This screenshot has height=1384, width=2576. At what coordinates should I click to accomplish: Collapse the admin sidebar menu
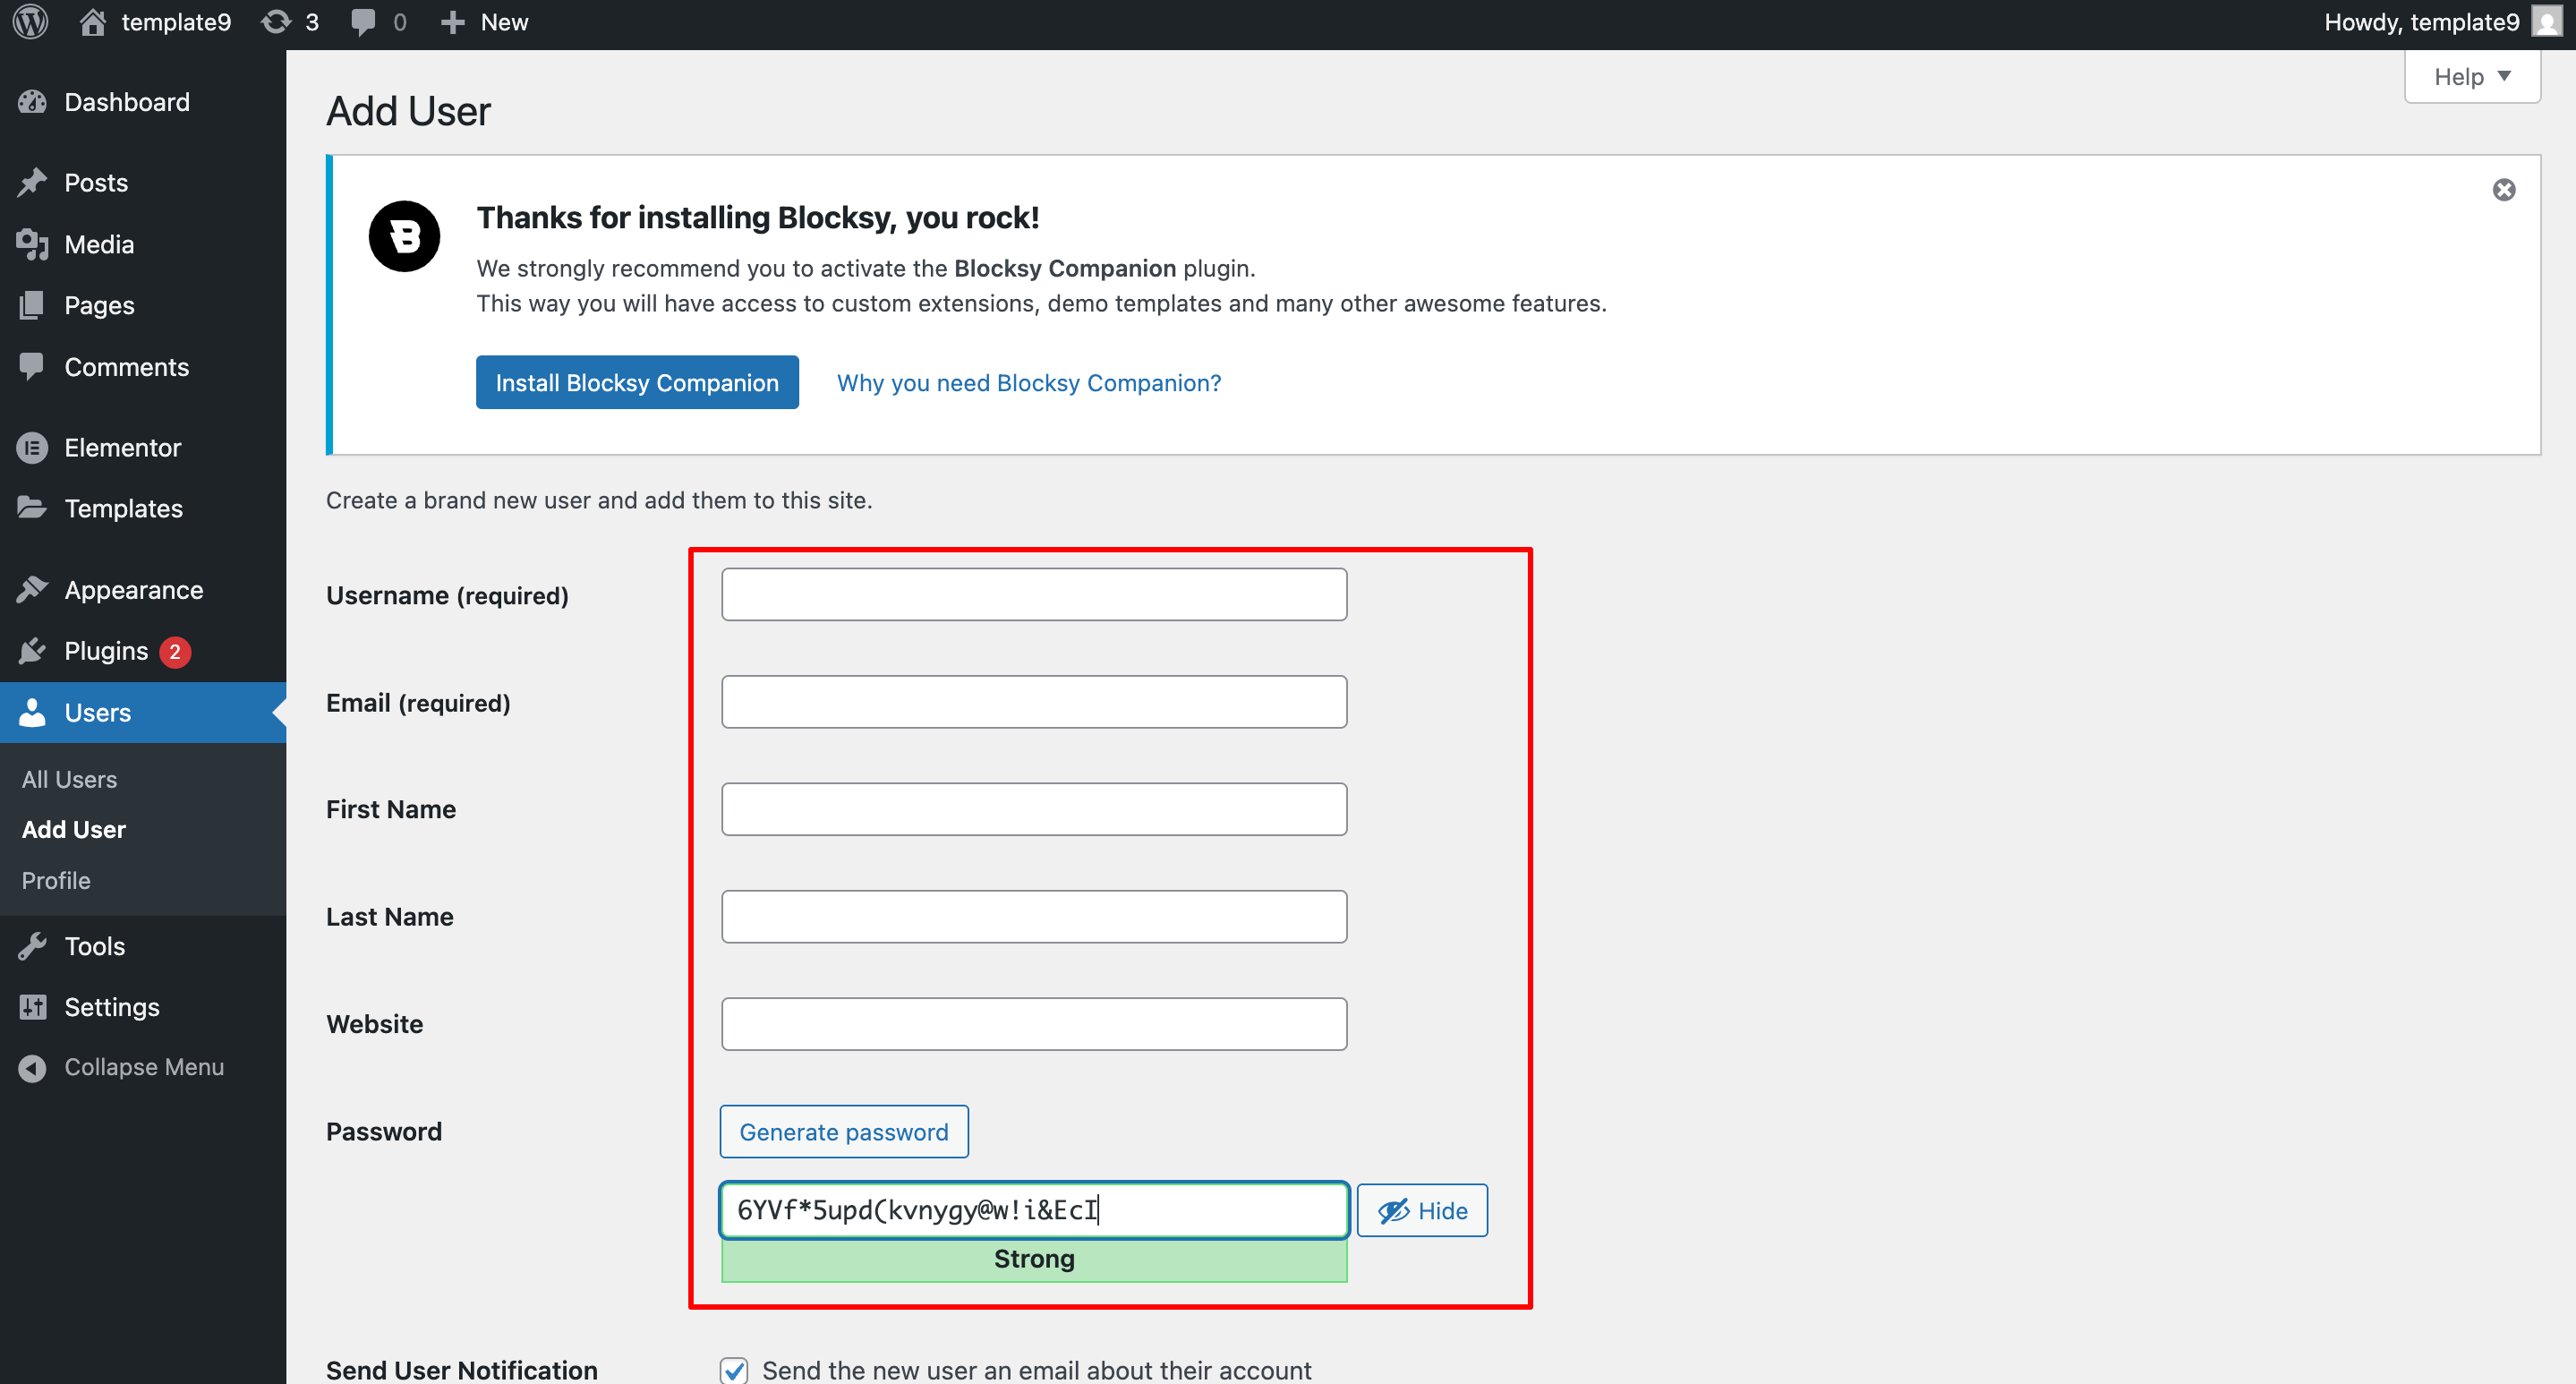143,1067
